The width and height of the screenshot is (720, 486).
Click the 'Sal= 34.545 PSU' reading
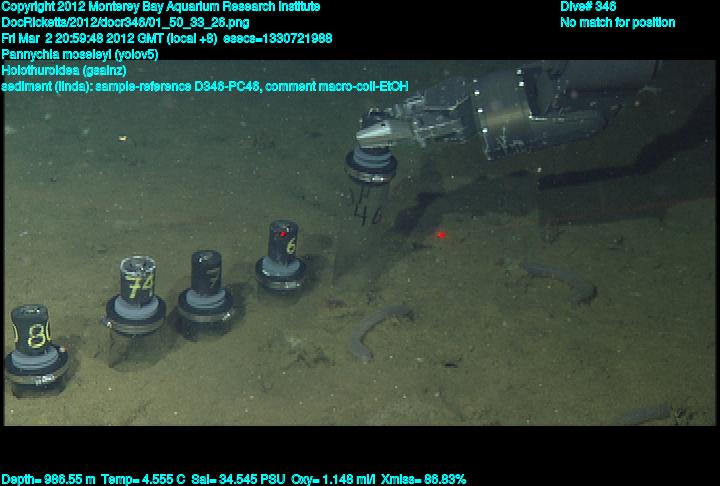coord(238,480)
